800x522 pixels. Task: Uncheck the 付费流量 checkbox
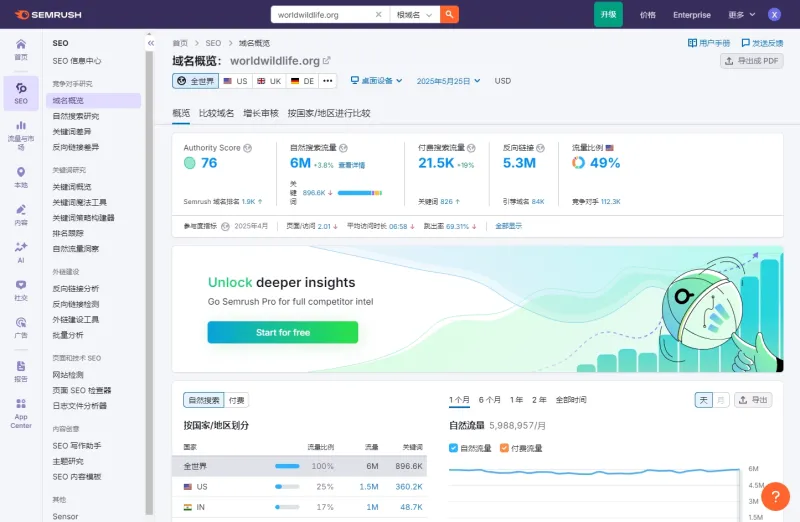pos(504,448)
